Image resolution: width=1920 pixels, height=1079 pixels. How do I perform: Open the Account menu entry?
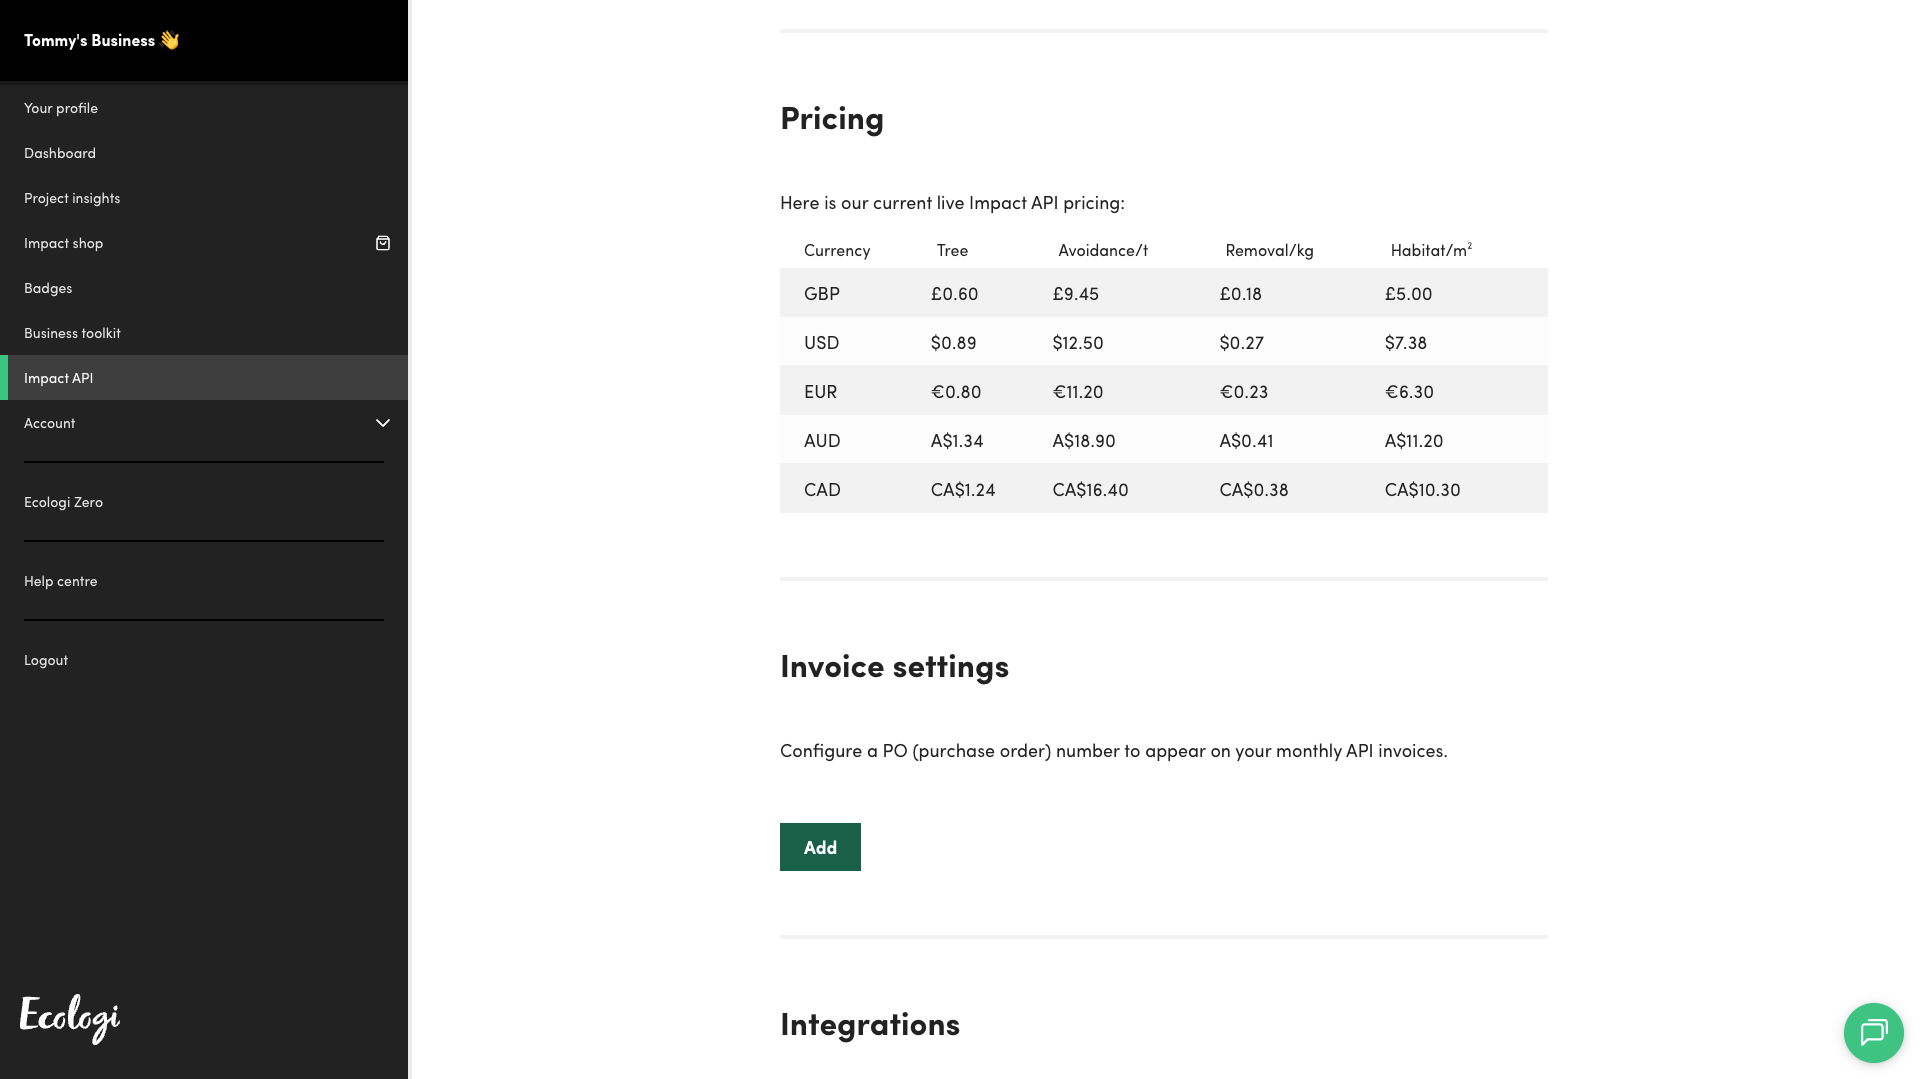point(50,423)
